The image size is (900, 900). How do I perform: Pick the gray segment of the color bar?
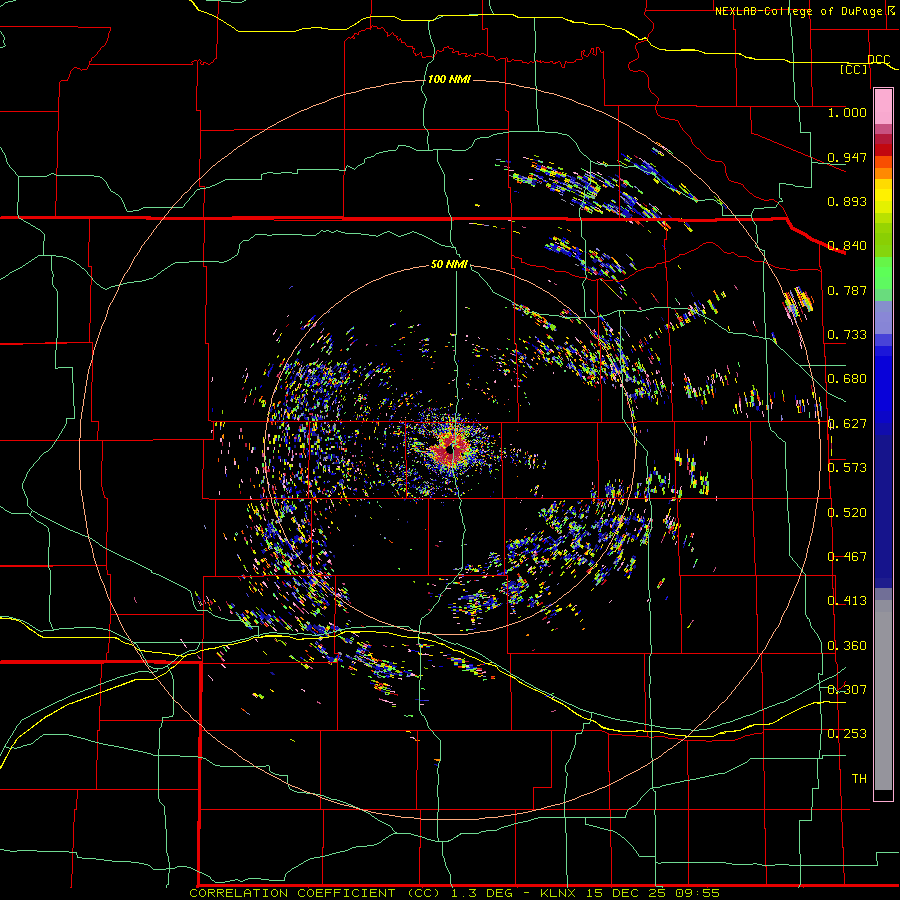(x=883, y=695)
